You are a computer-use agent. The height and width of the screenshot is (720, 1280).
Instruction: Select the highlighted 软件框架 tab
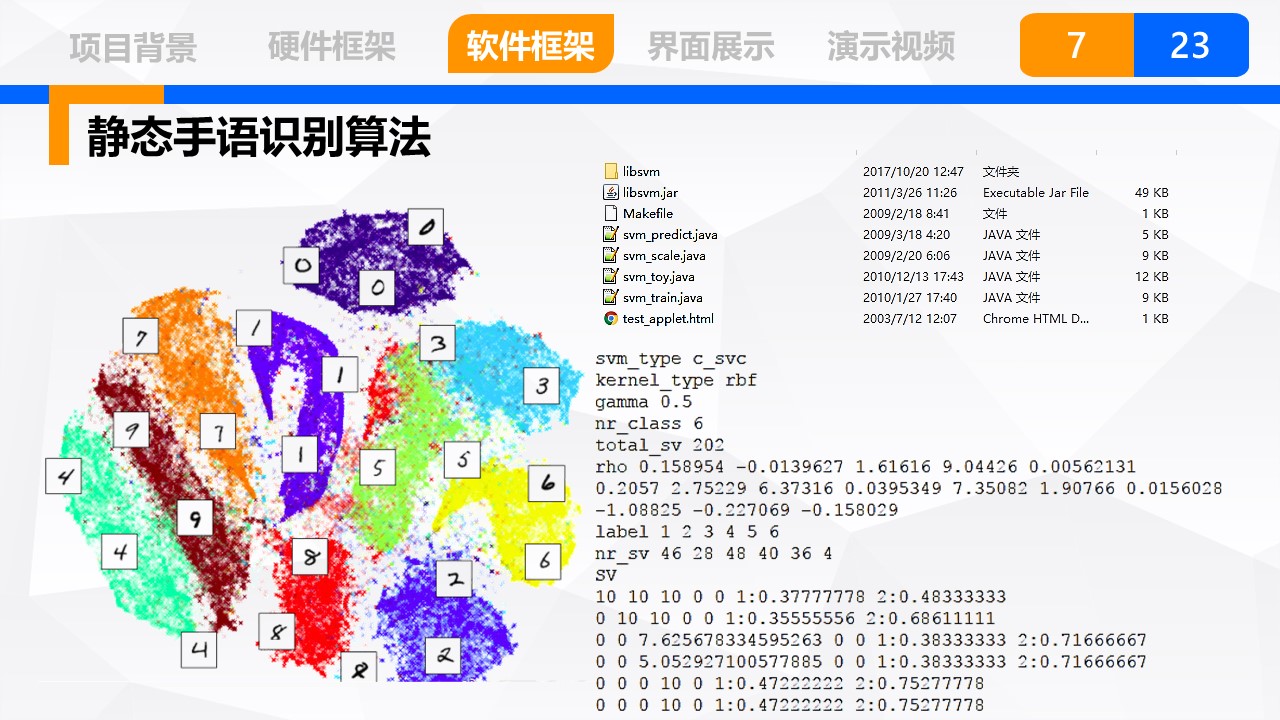(x=530, y=45)
